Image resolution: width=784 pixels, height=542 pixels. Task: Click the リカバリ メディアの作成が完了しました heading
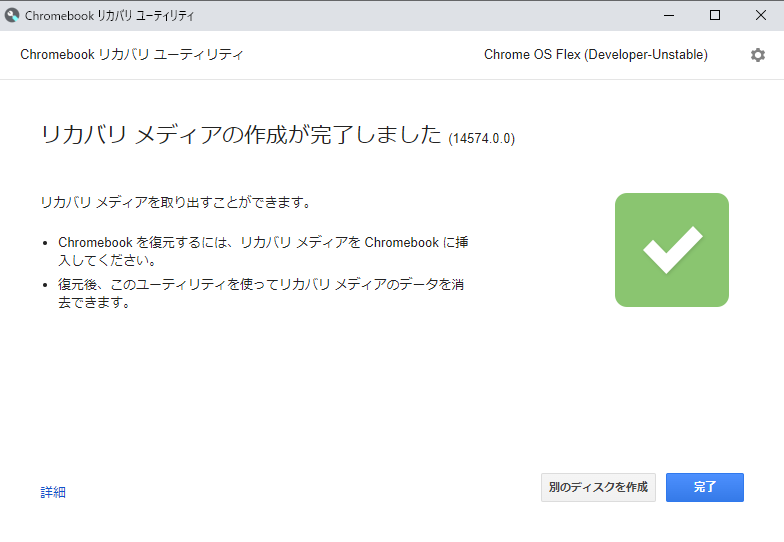[241, 134]
